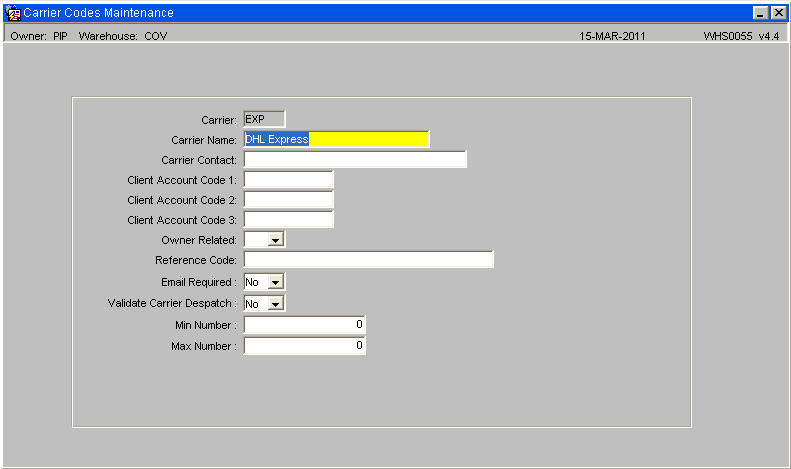Screen dimensions: 791x469
Task: Open the Owner Related dropdown
Action: [275, 240]
